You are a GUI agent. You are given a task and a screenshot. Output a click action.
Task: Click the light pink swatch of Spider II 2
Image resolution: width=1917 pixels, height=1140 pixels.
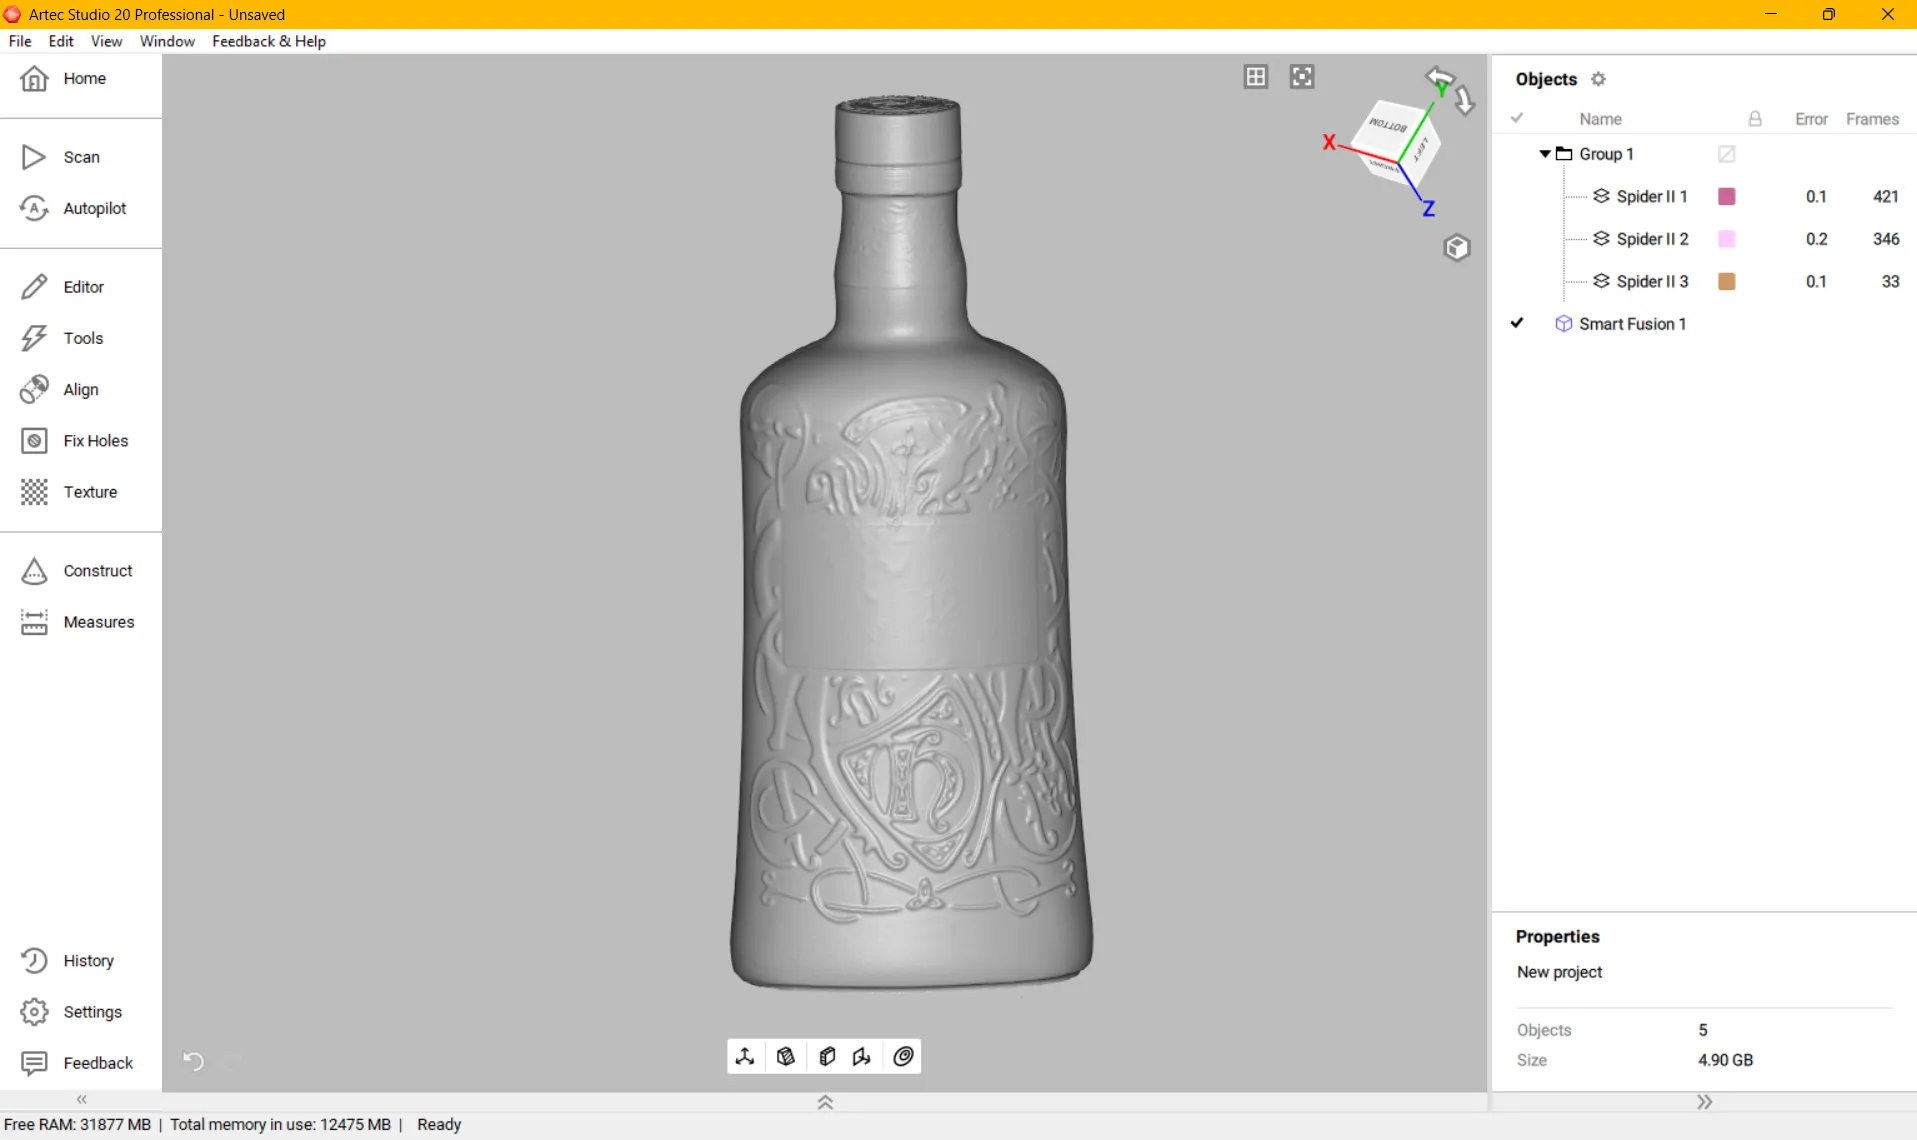(x=1726, y=239)
